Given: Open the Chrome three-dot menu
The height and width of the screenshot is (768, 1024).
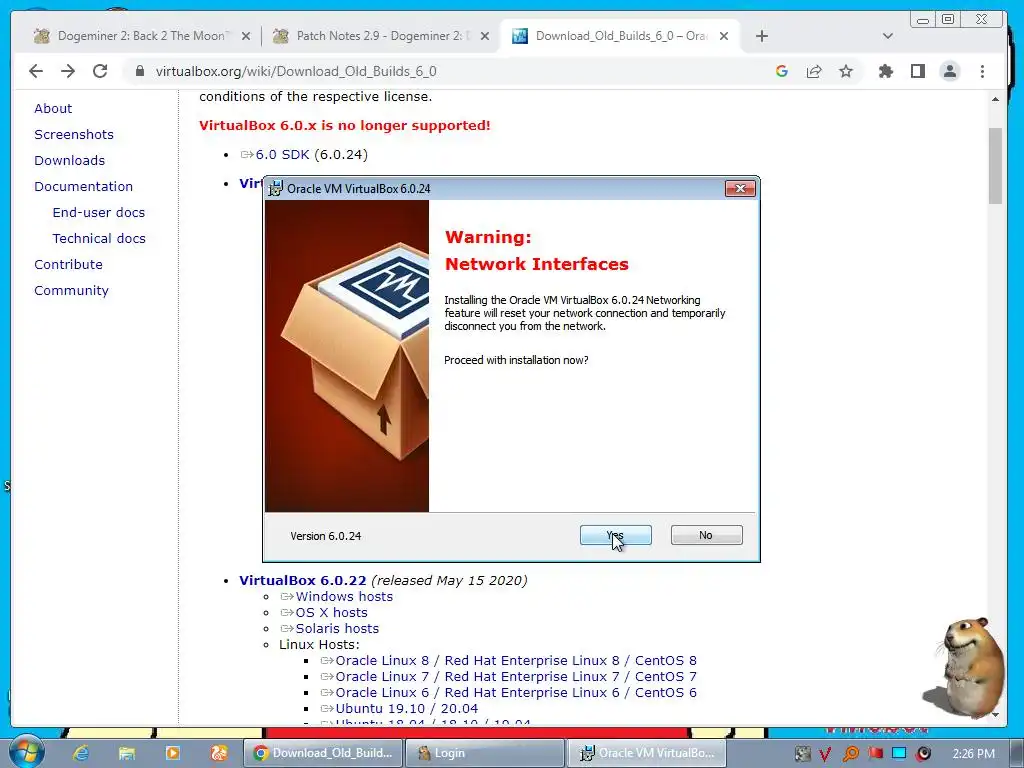Looking at the screenshot, I should tap(982, 71).
